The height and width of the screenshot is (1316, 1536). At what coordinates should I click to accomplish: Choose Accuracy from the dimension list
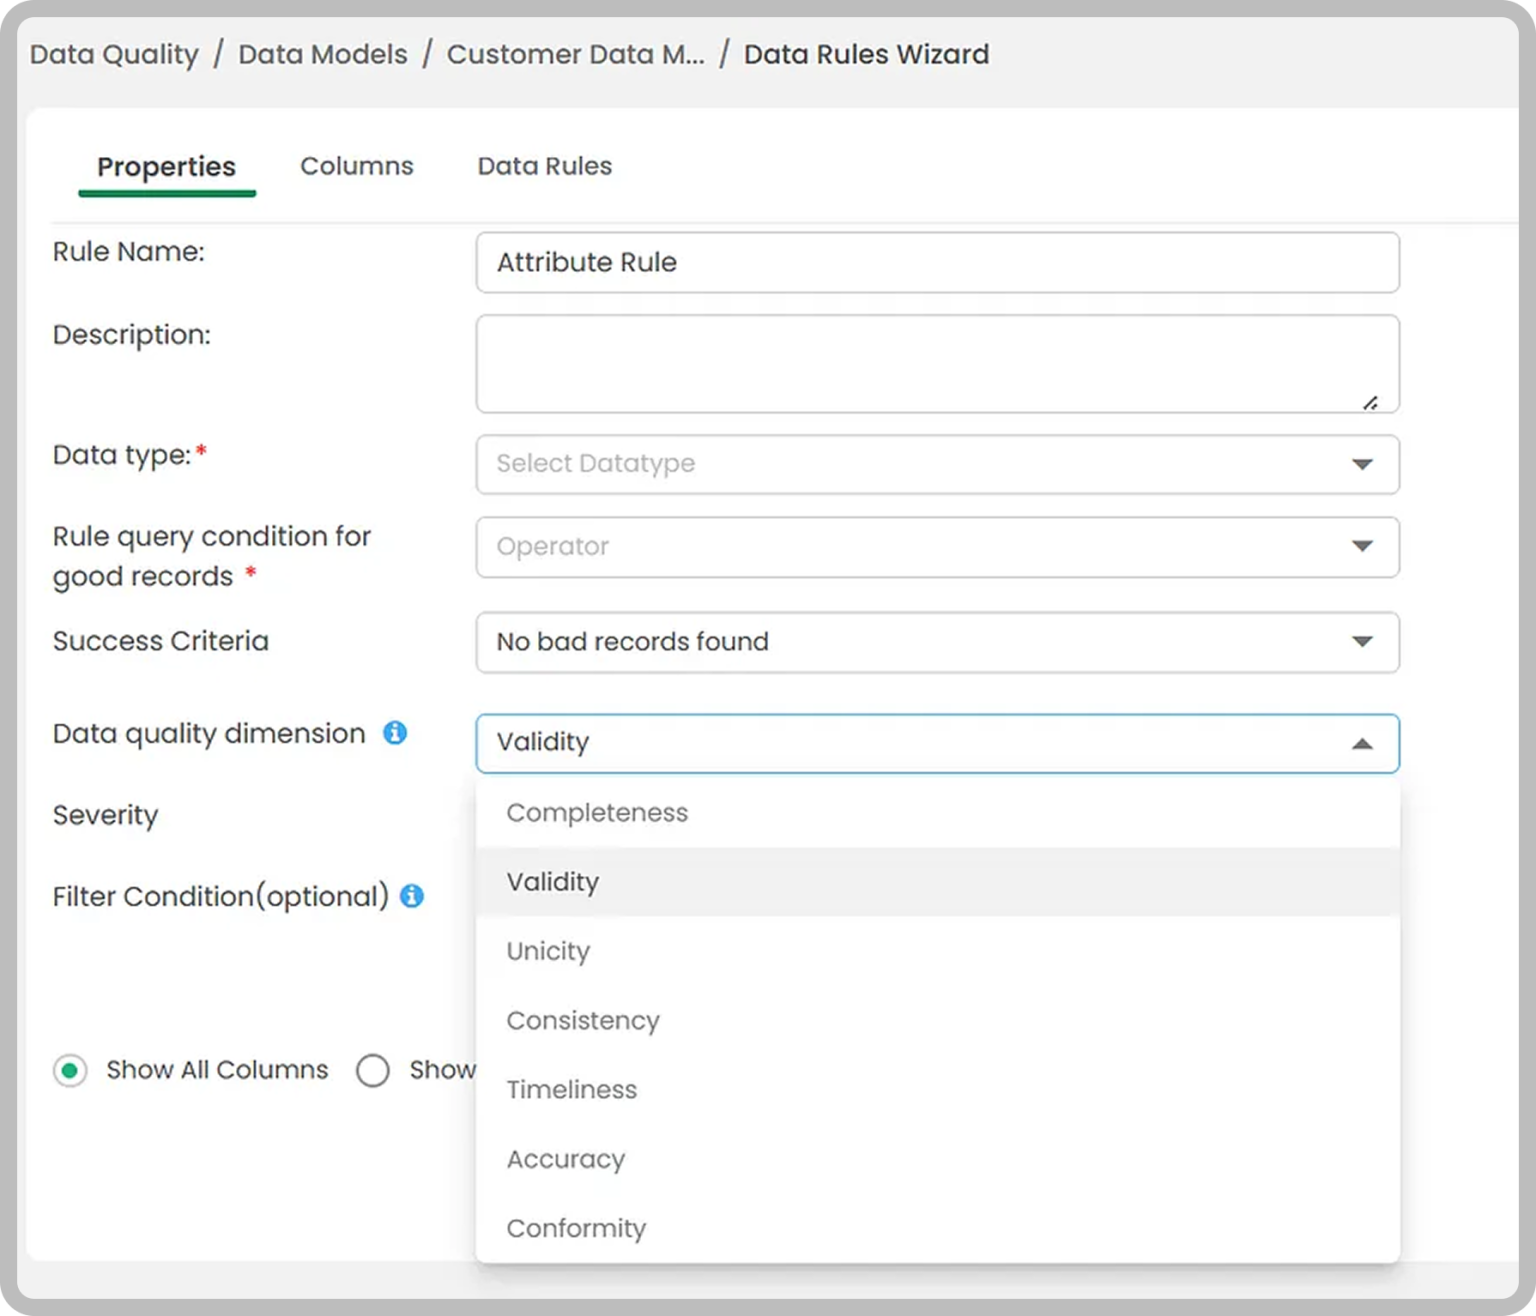(938, 1159)
